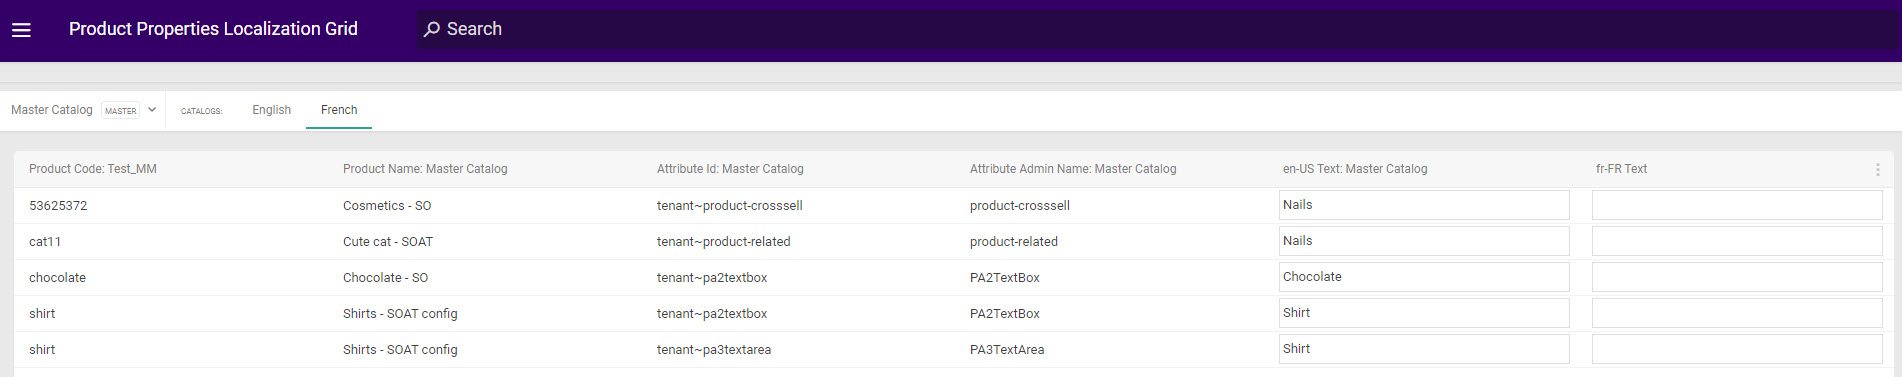1902x377 pixels.
Task: Select product code cat11 cell
Action: [45, 242]
